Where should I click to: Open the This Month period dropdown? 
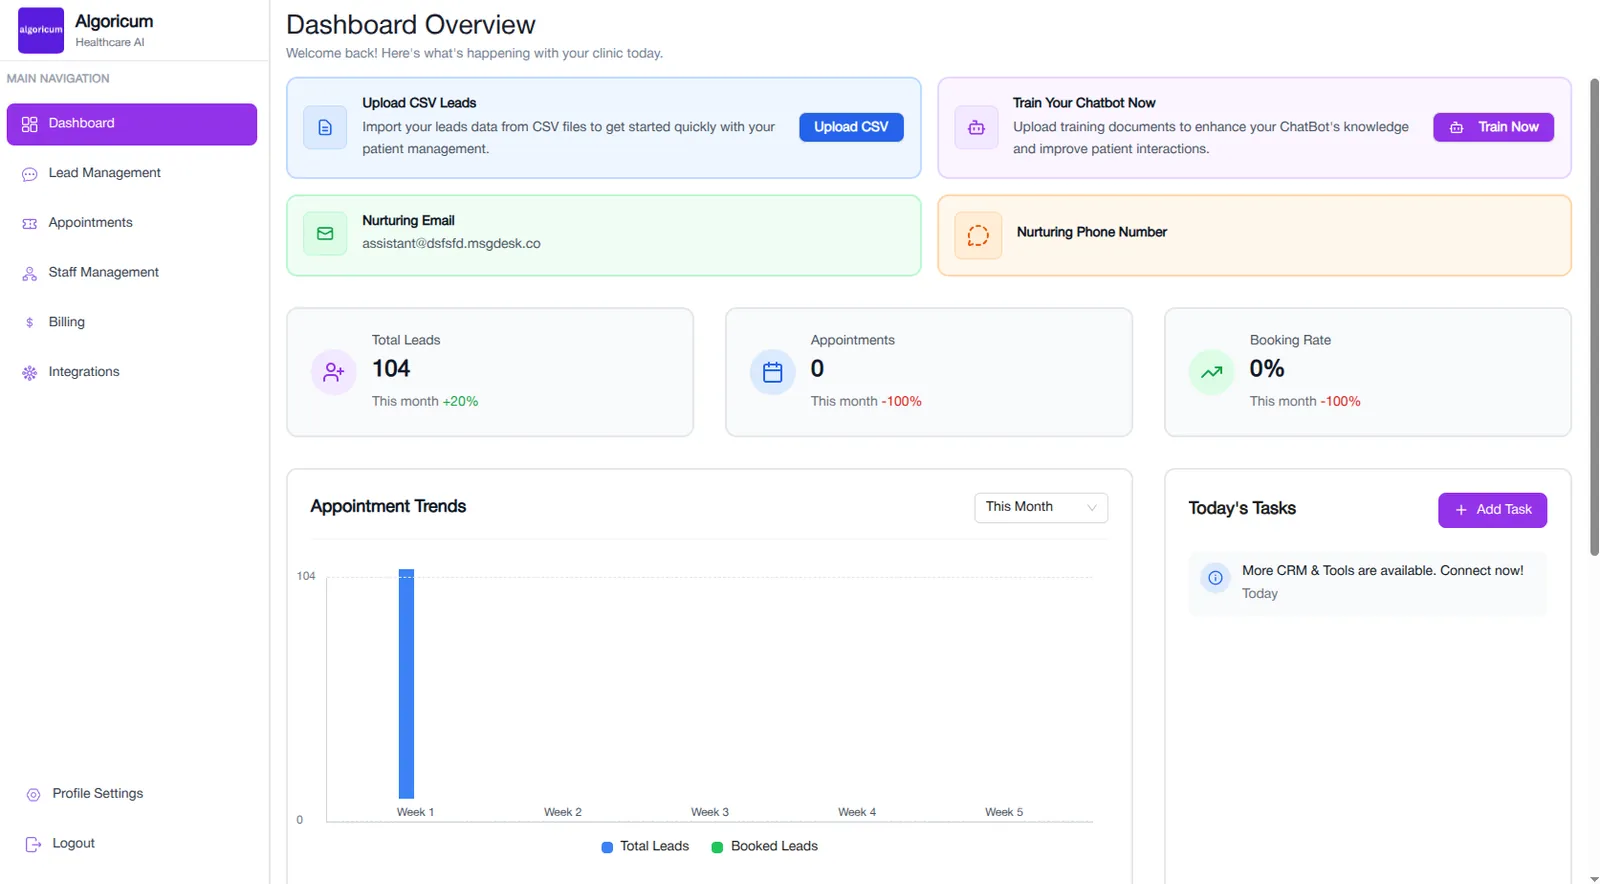[1041, 508]
